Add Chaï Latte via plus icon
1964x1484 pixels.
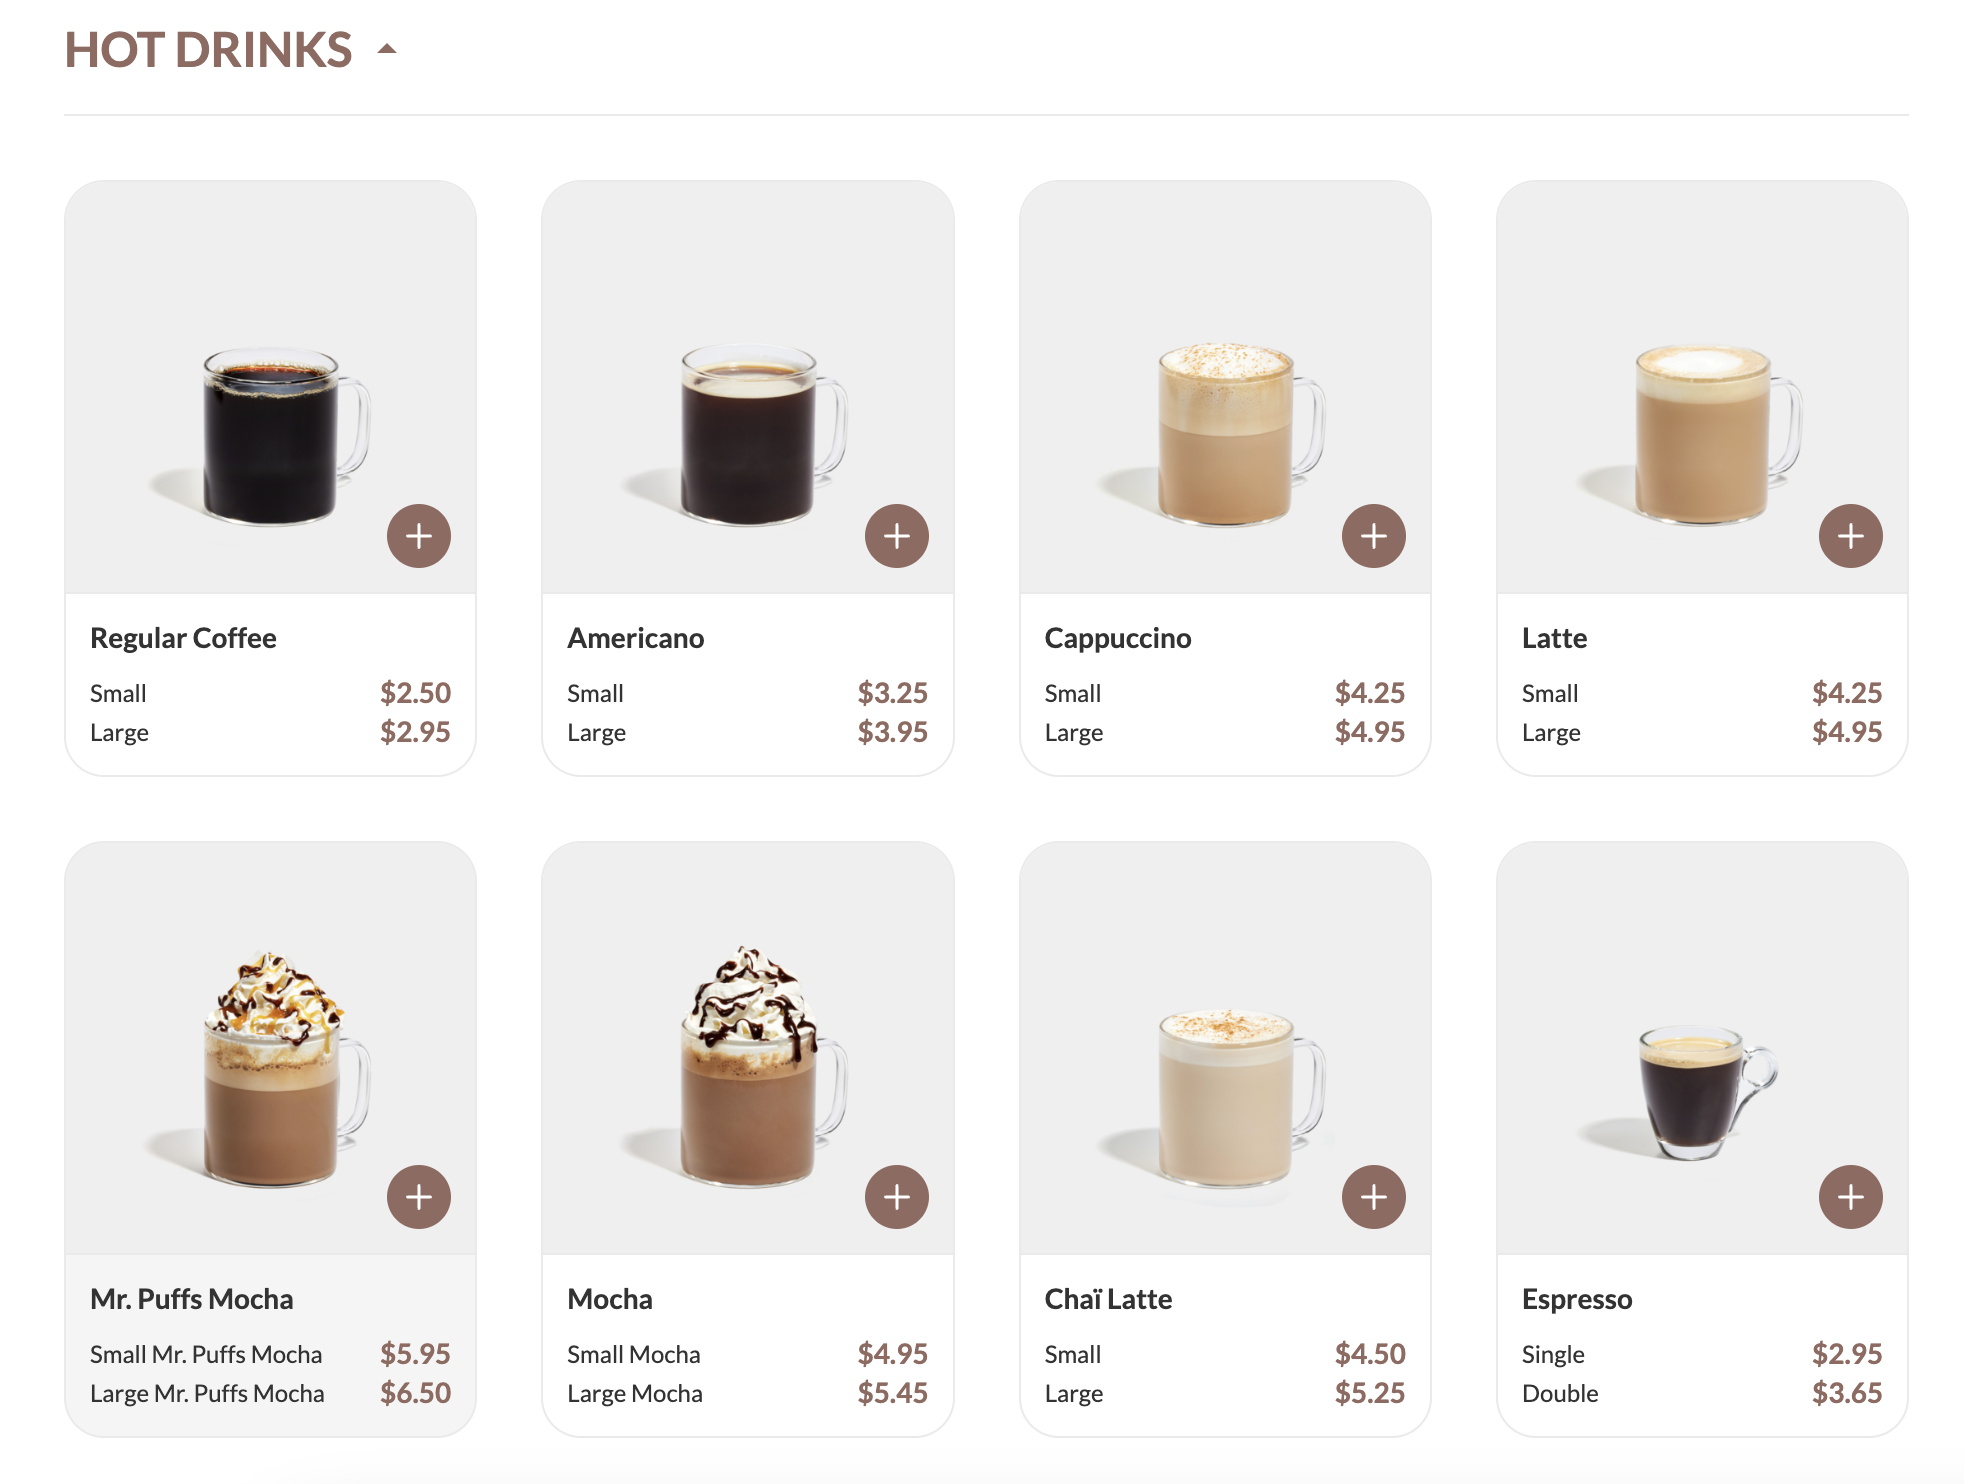(1373, 1197)
